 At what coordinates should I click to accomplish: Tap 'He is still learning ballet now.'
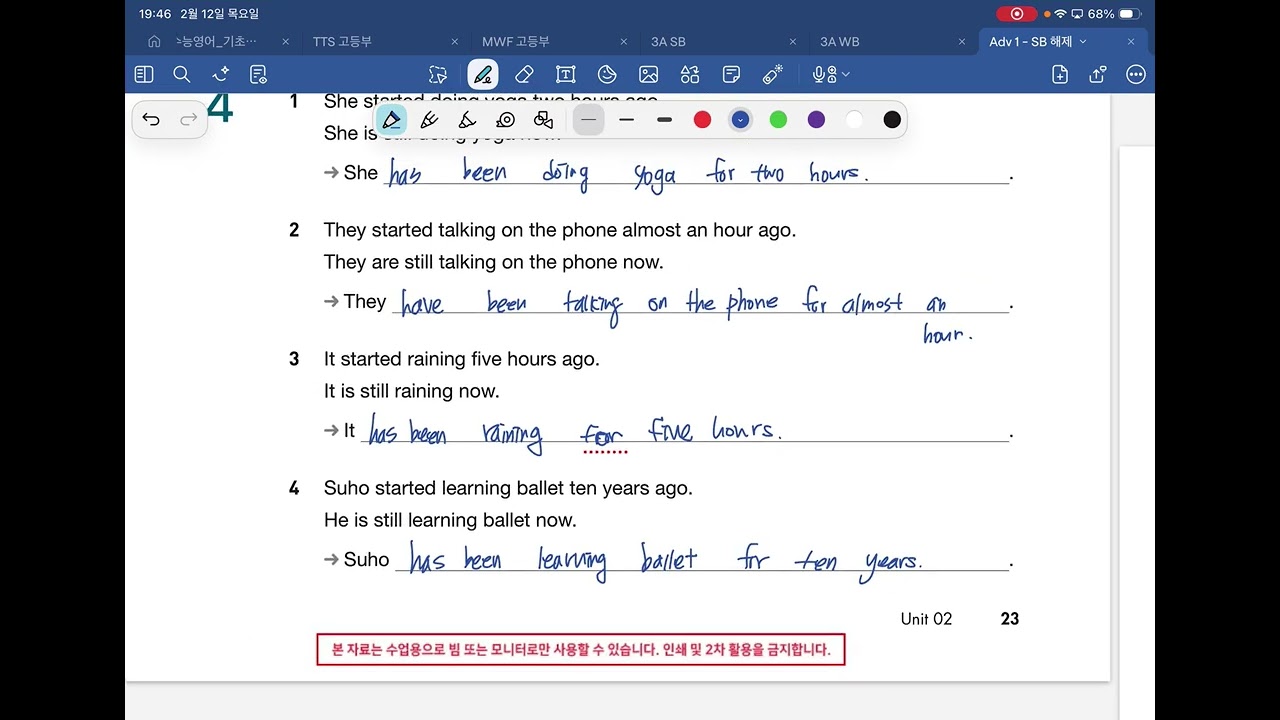(450, 520)
